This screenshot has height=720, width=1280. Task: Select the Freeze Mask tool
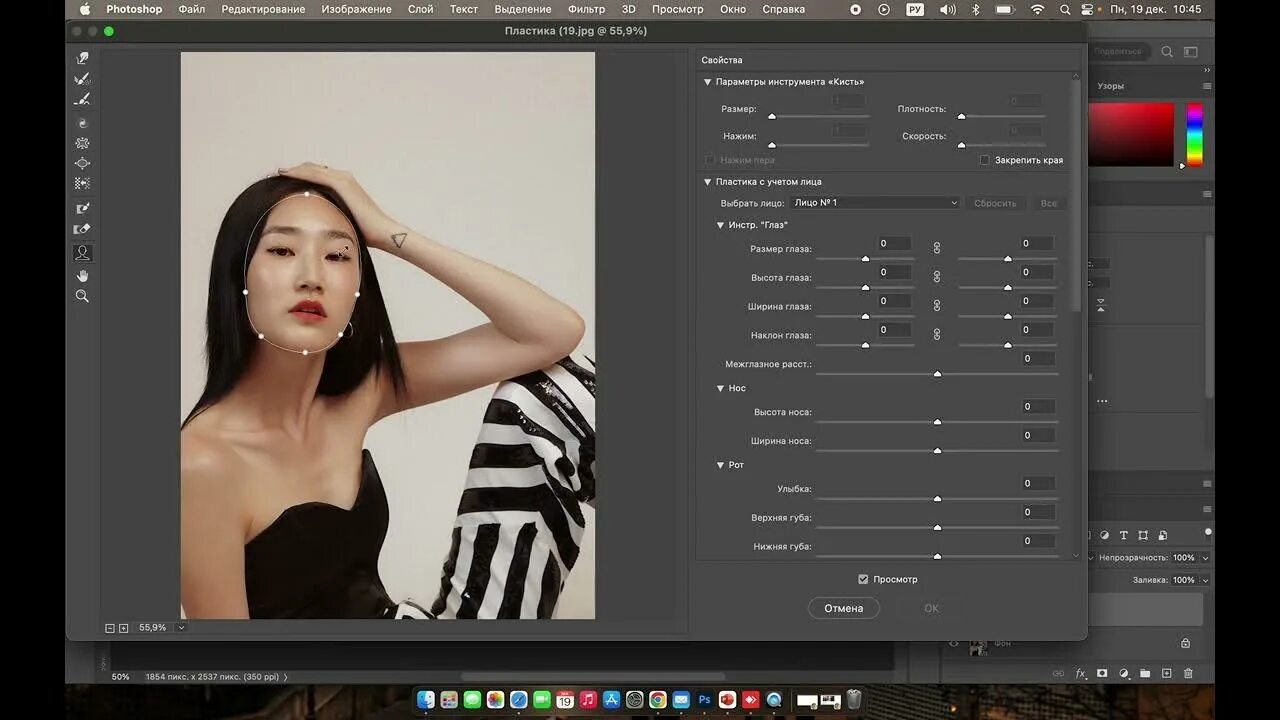(82, 208)
